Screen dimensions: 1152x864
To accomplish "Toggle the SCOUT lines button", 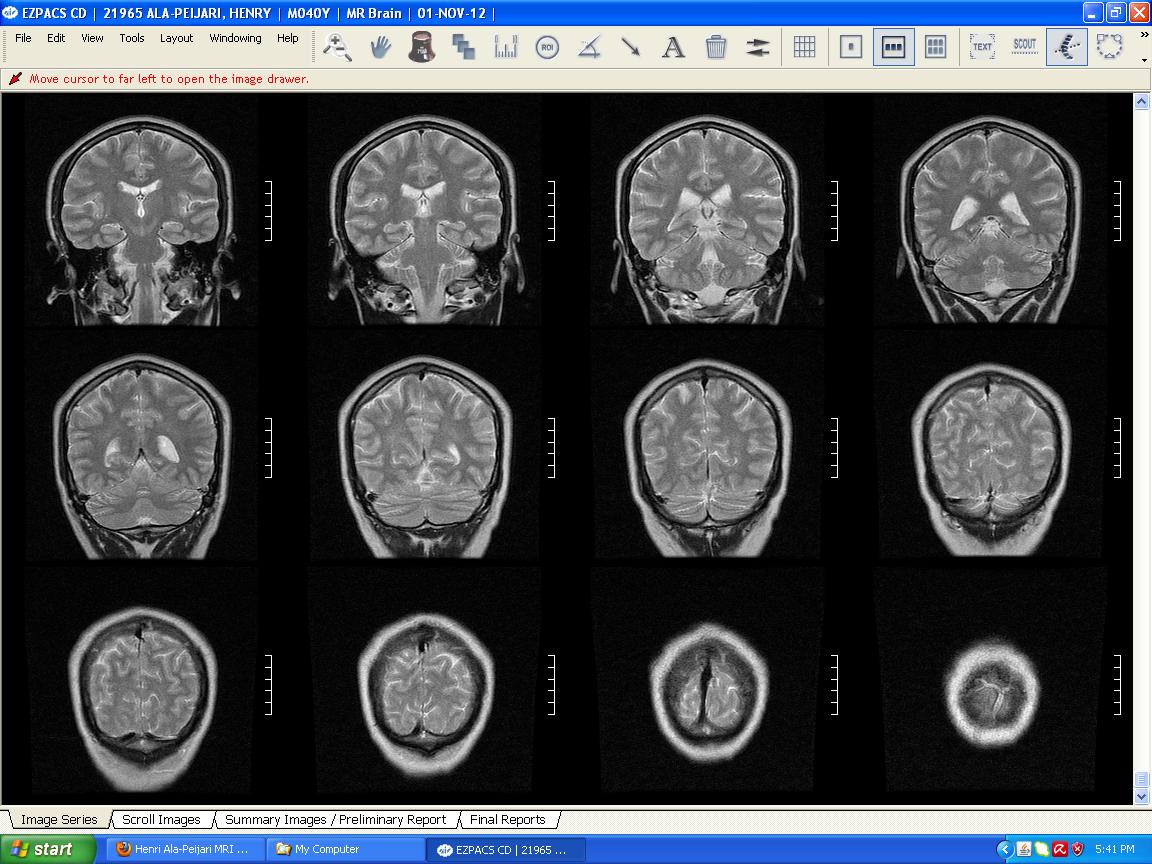I will tap(1025, 47).
